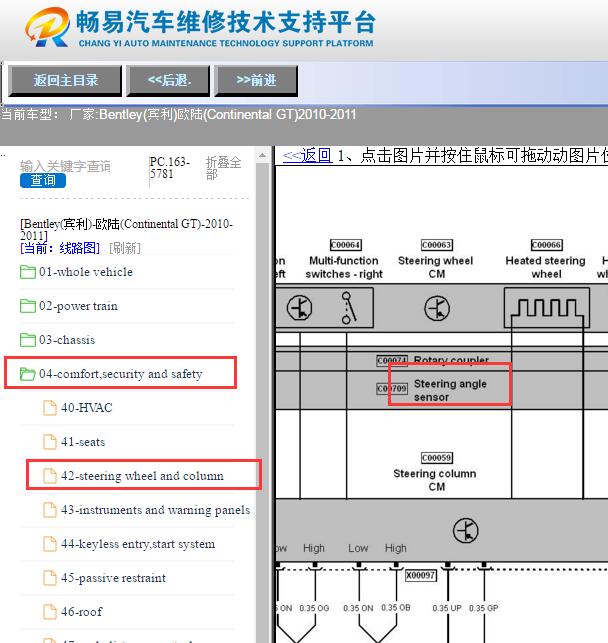Click the C00066 connector label
Screen dimensions: 608x643
click(547, 245)
